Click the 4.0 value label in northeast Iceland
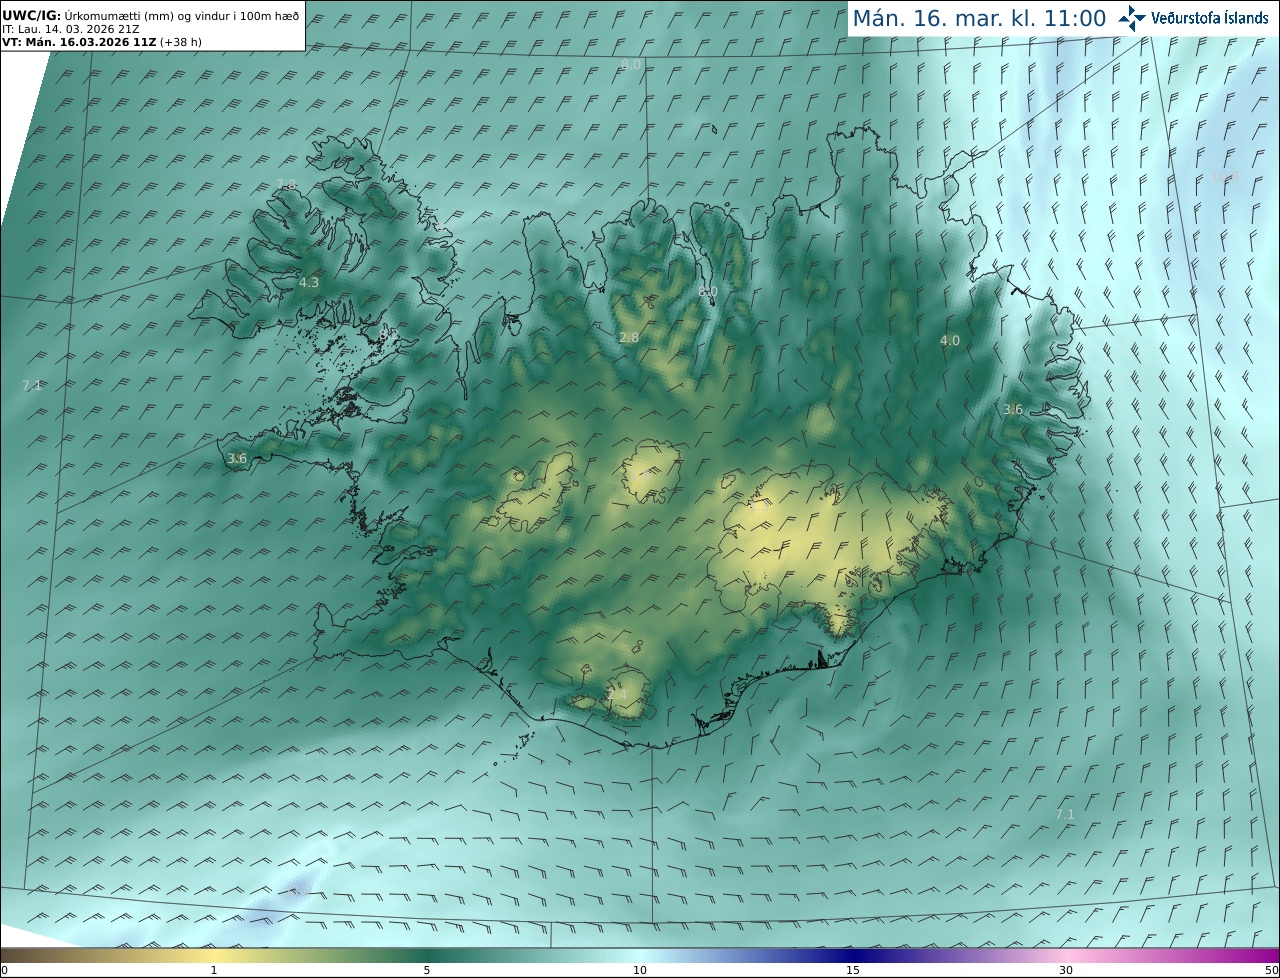 click(x=949, y=340)
